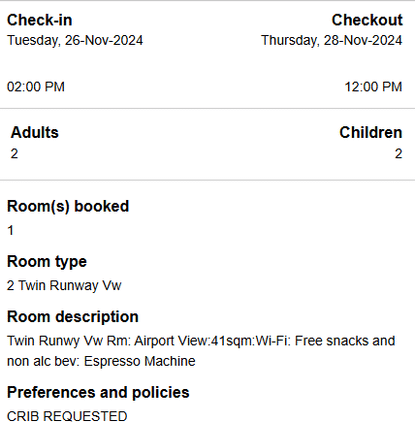
Task: Select the adults count value
Action: (x=14, y=154)
